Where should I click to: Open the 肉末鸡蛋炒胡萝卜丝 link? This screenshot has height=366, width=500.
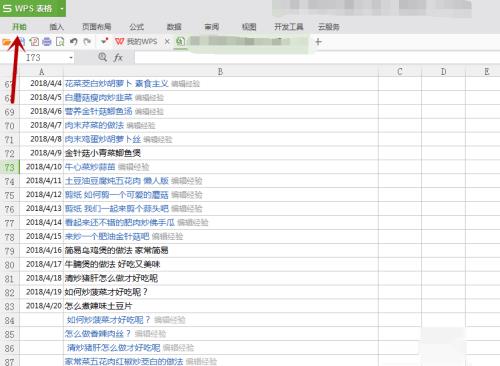point(103,139)
